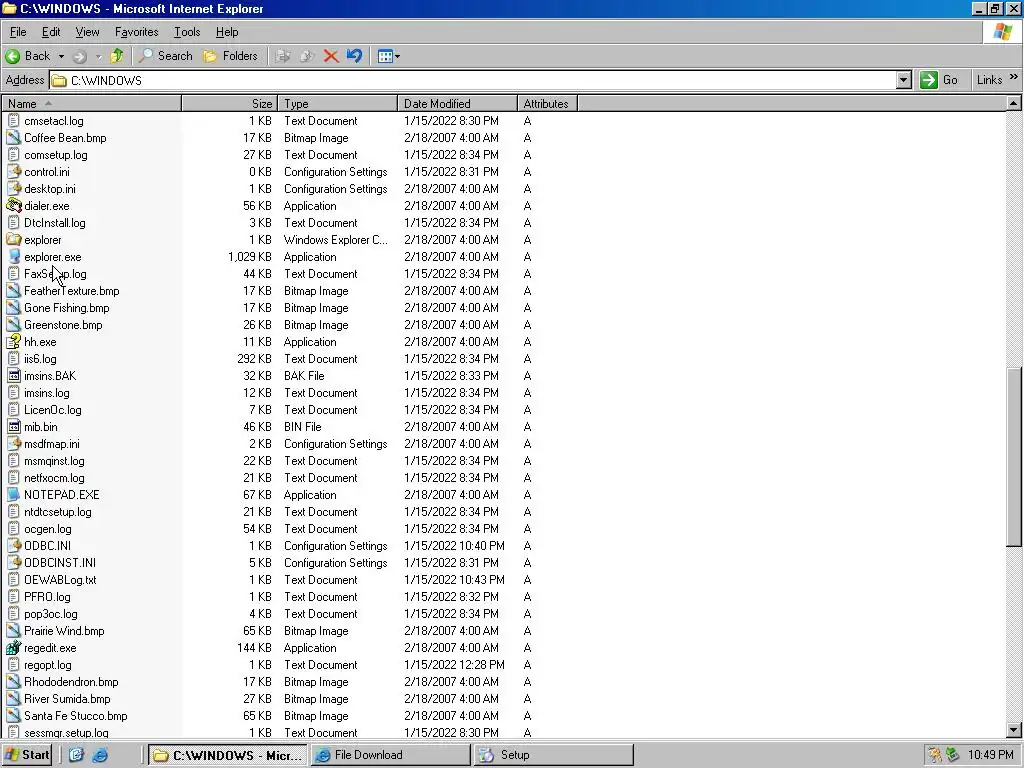Image resolution: width=1024 pixels, height=768 pixels.
Task: Open the Back history dropdown arrow
Action: 61,56
